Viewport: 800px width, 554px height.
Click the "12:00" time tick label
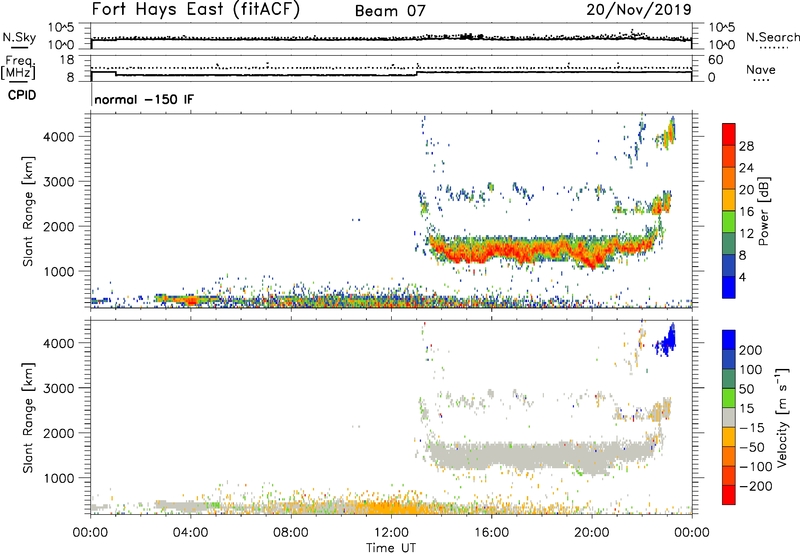391,533
